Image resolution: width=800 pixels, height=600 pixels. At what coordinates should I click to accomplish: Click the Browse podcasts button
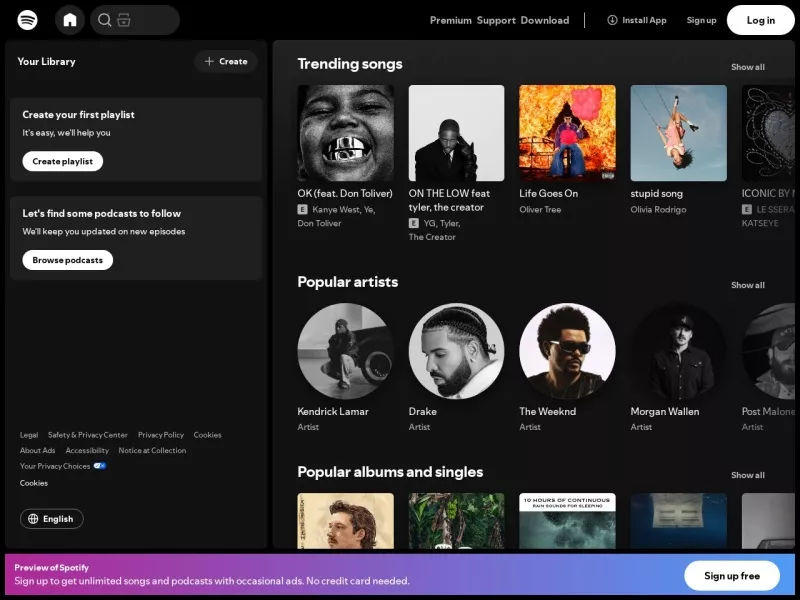67,260
